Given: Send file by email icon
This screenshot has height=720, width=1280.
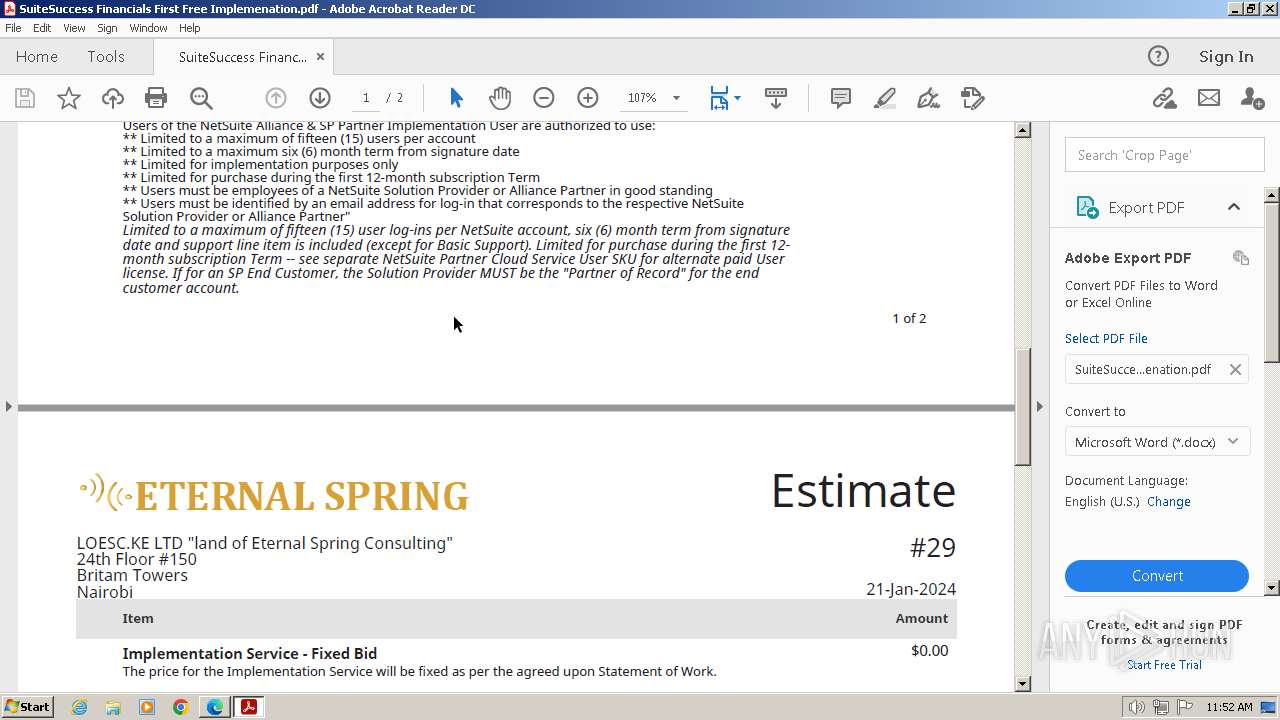Looking at the screenshot, I should pyautogui.click(x=1209, y=98).
